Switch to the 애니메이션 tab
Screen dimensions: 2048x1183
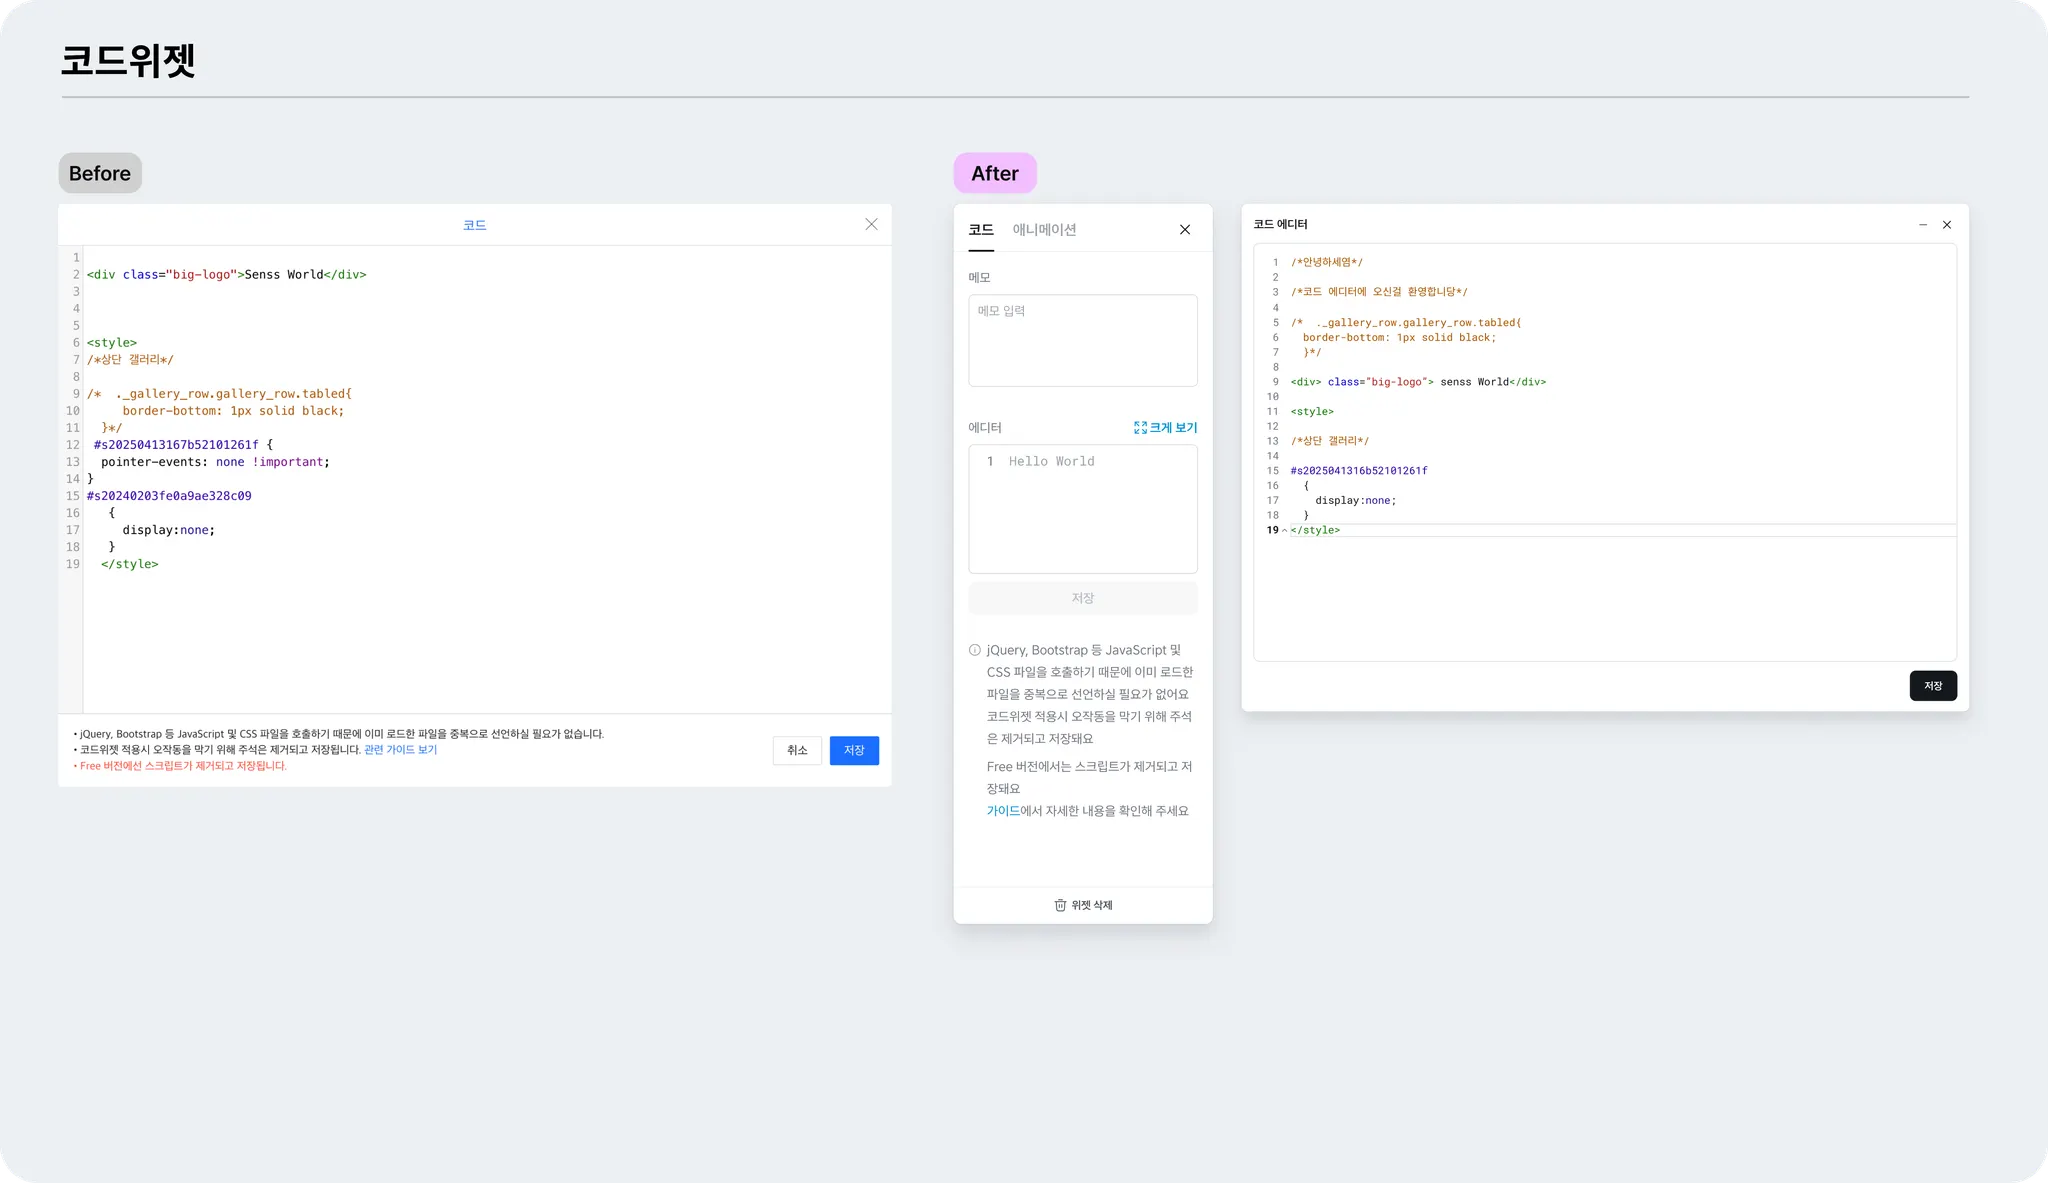click(1044, 230)
